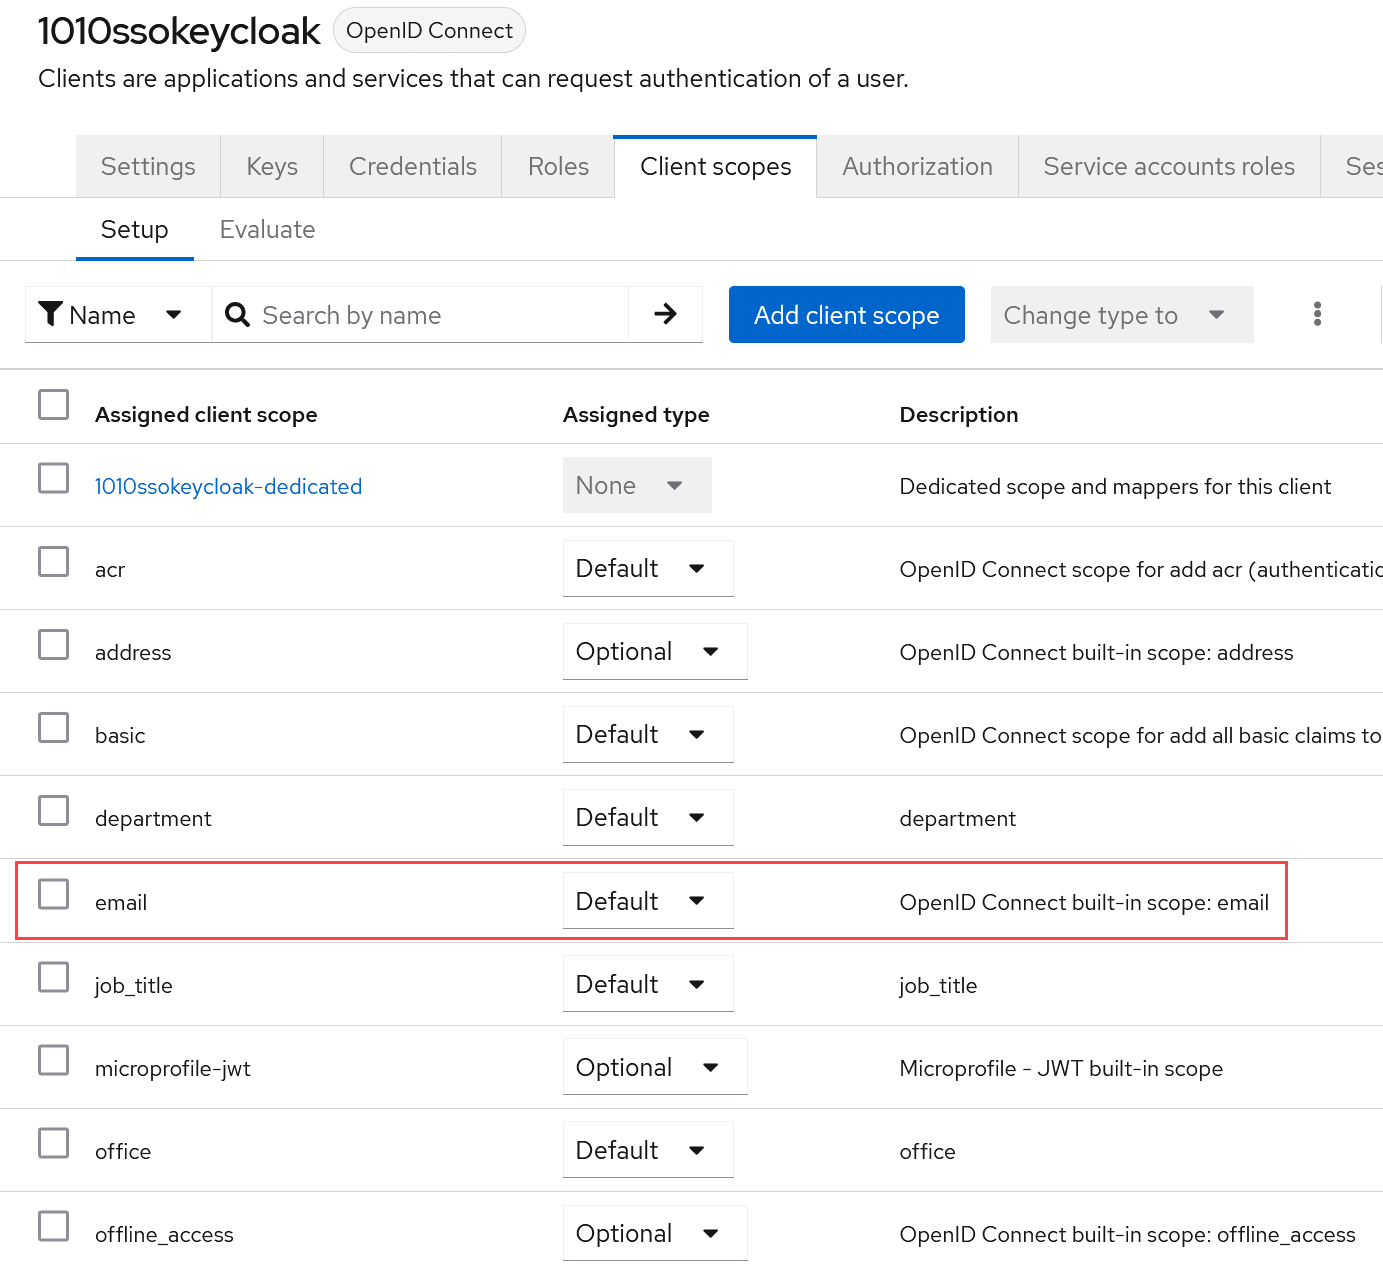Click the search arrow submit icon
The height and width of the screenshot is (1270, 1383).
point(665,315)
